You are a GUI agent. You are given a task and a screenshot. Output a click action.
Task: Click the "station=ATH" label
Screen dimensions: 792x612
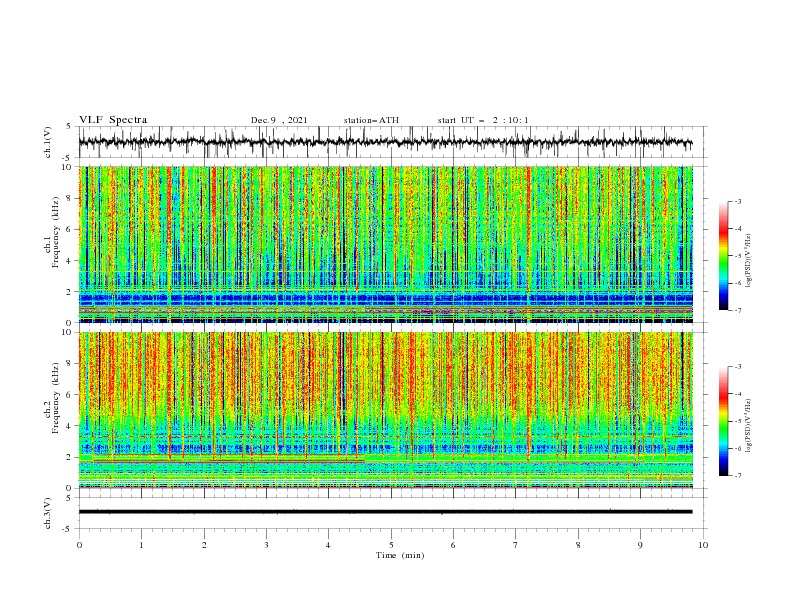coord(371,120)
